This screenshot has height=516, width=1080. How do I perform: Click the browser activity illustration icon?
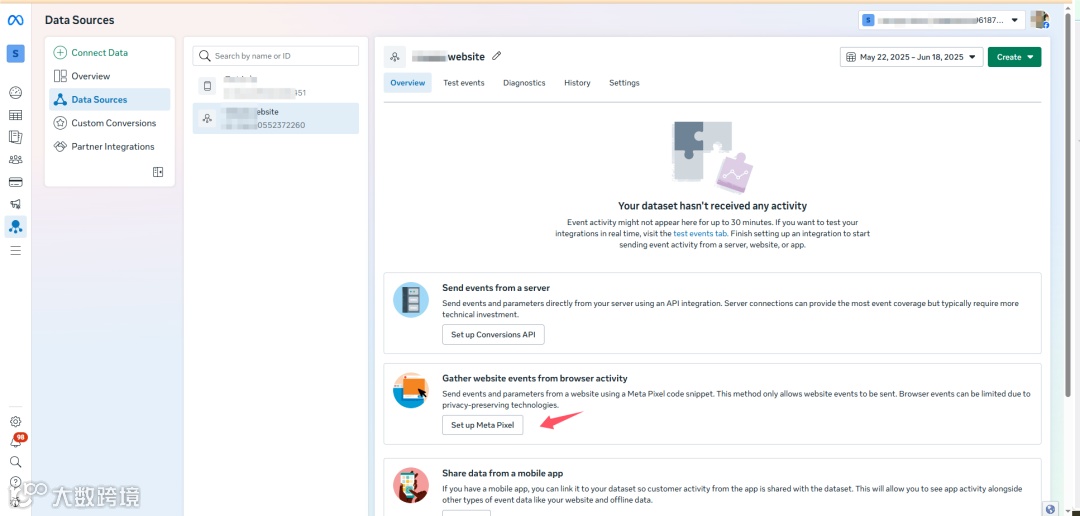pyautogui.click(x=411, y=391)
